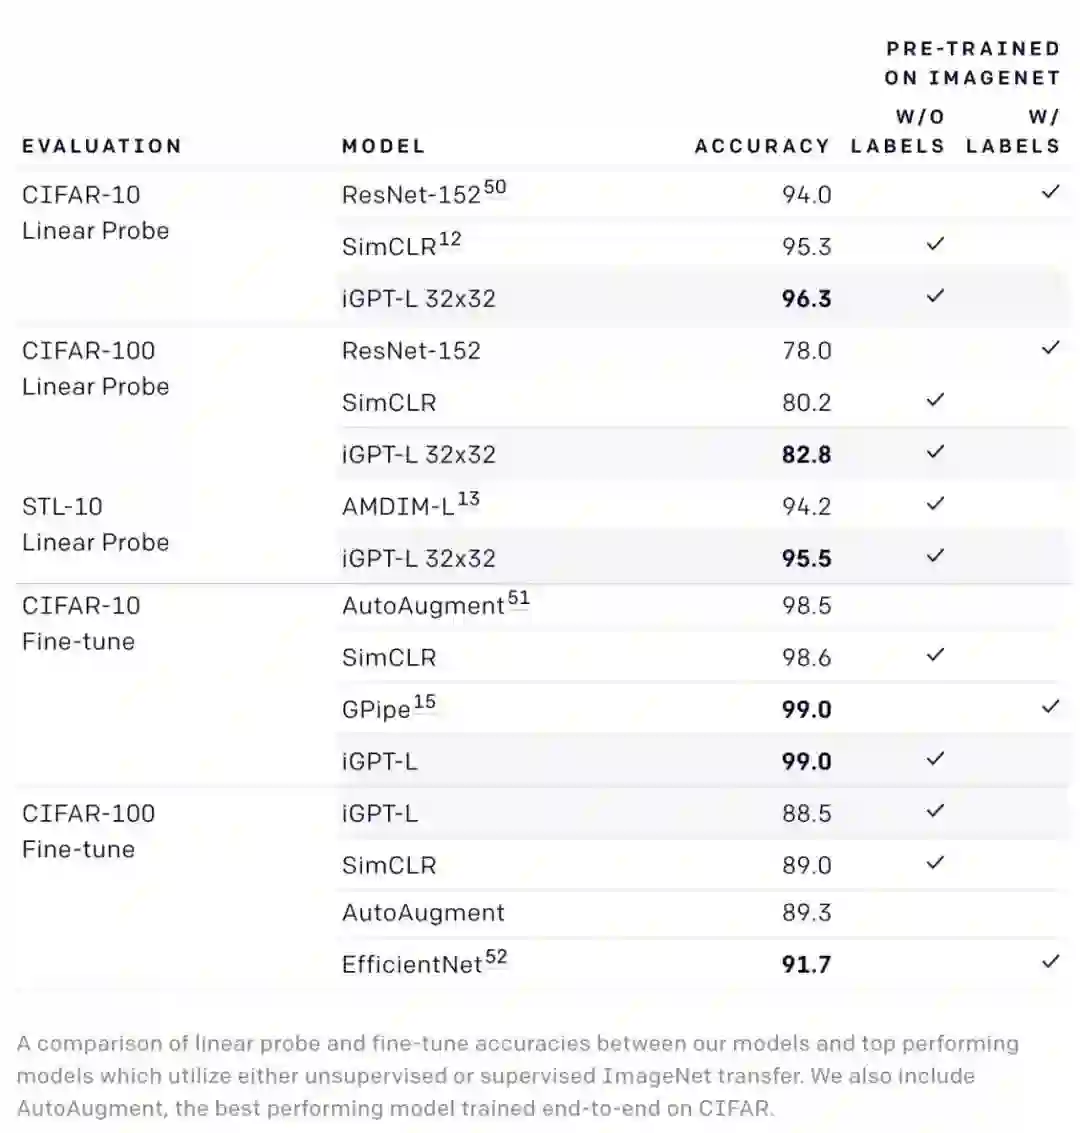
Task: Click the STL-10 Linear Probe label
Action: 95,524
